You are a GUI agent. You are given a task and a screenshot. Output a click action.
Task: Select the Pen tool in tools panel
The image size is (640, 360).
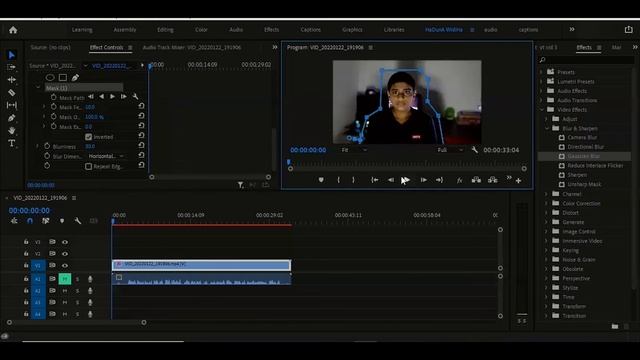tap(11, 118)
